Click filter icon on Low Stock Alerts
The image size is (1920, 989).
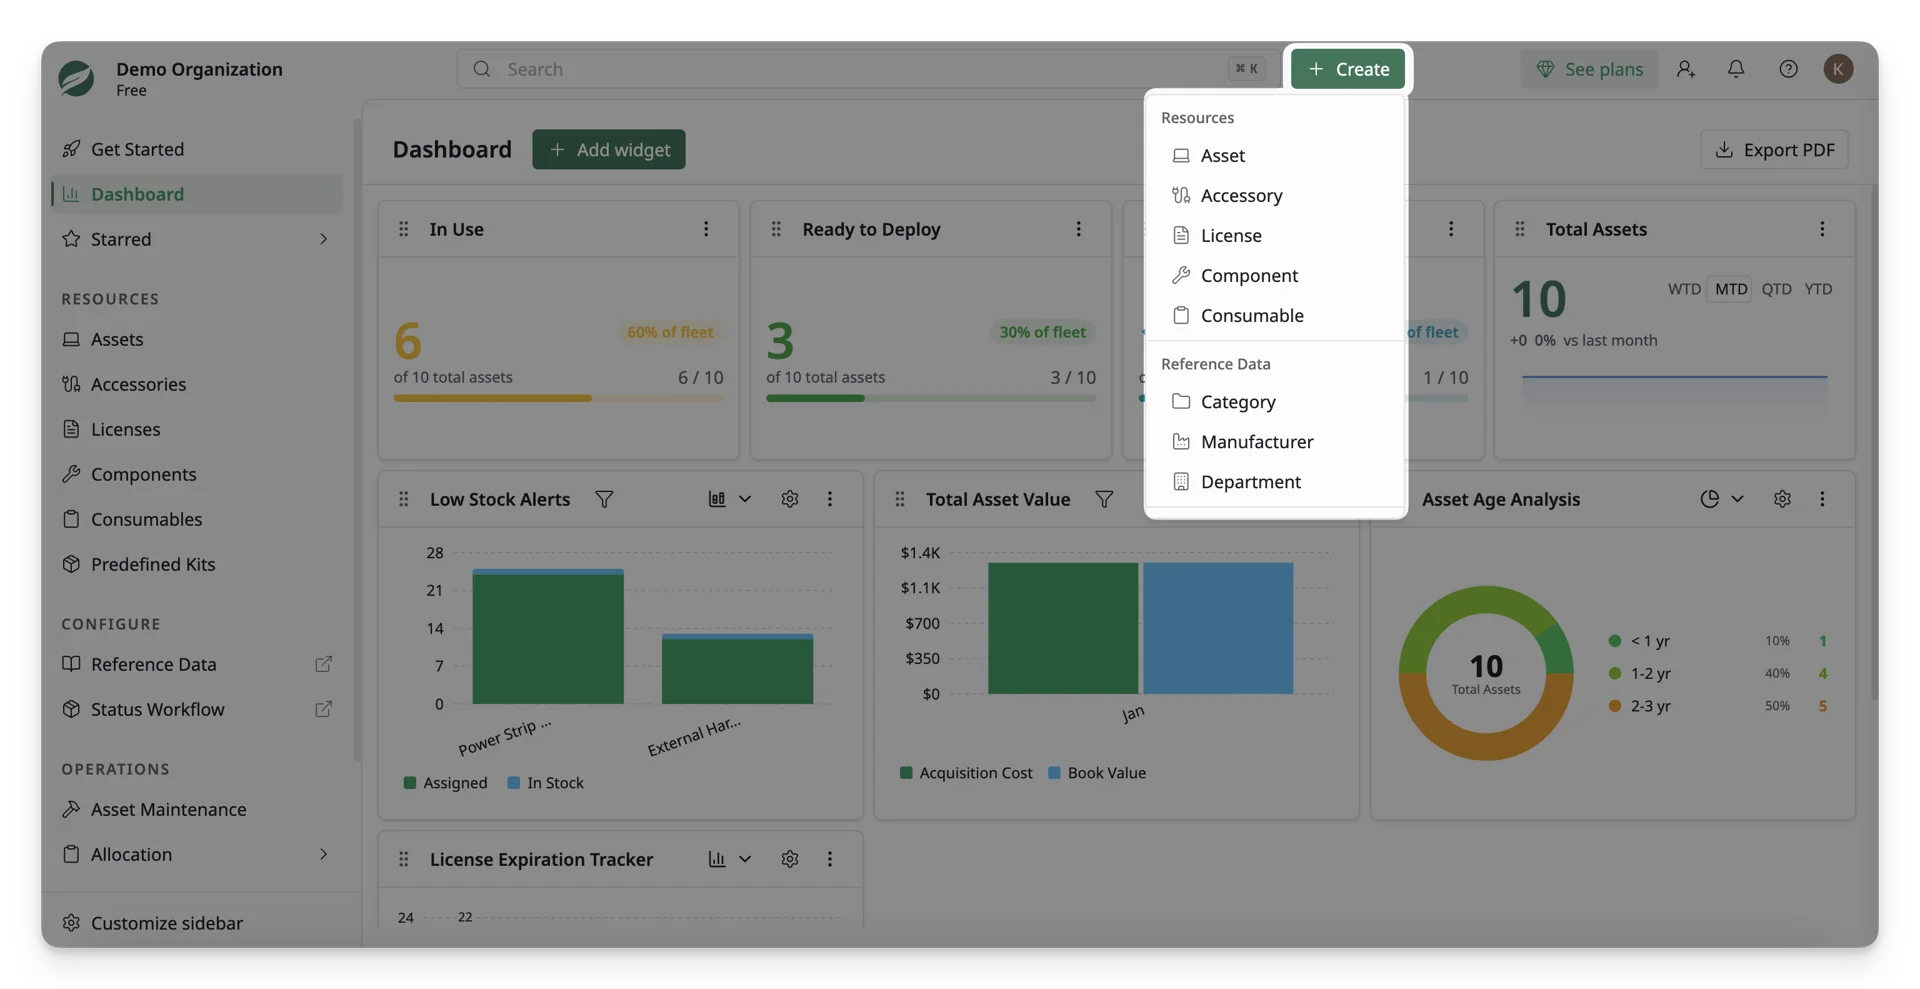coord(604,499)
